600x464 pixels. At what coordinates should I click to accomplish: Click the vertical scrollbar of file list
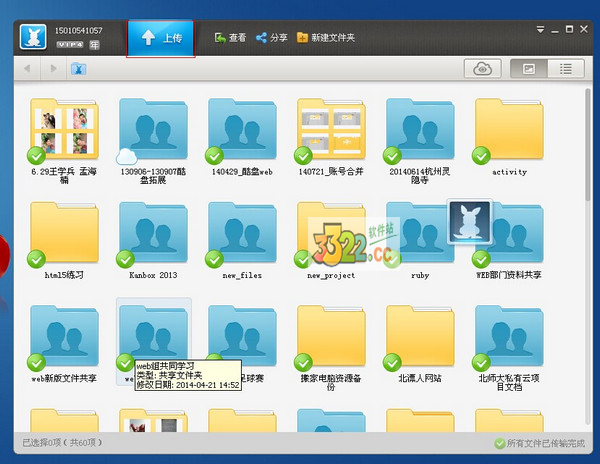click(588, 145)
